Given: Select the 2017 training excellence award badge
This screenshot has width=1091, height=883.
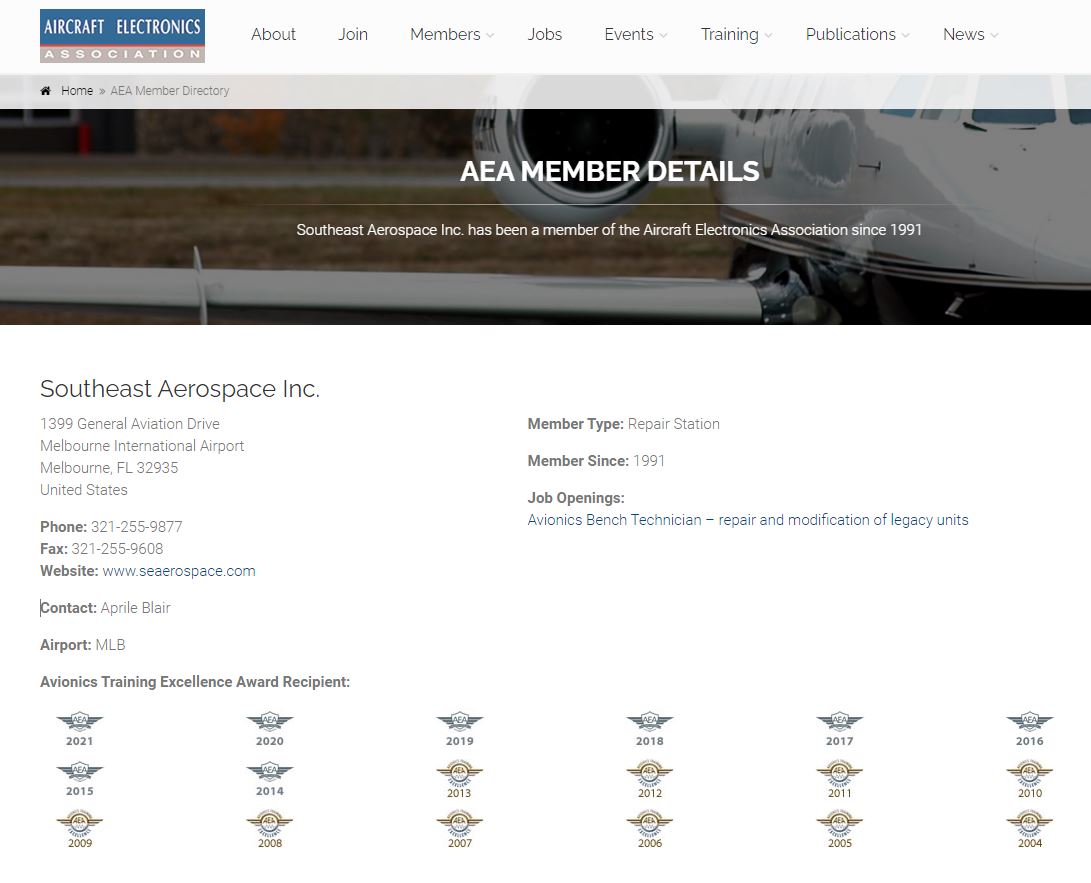Looking at the screenshot, I should point(840,729).
